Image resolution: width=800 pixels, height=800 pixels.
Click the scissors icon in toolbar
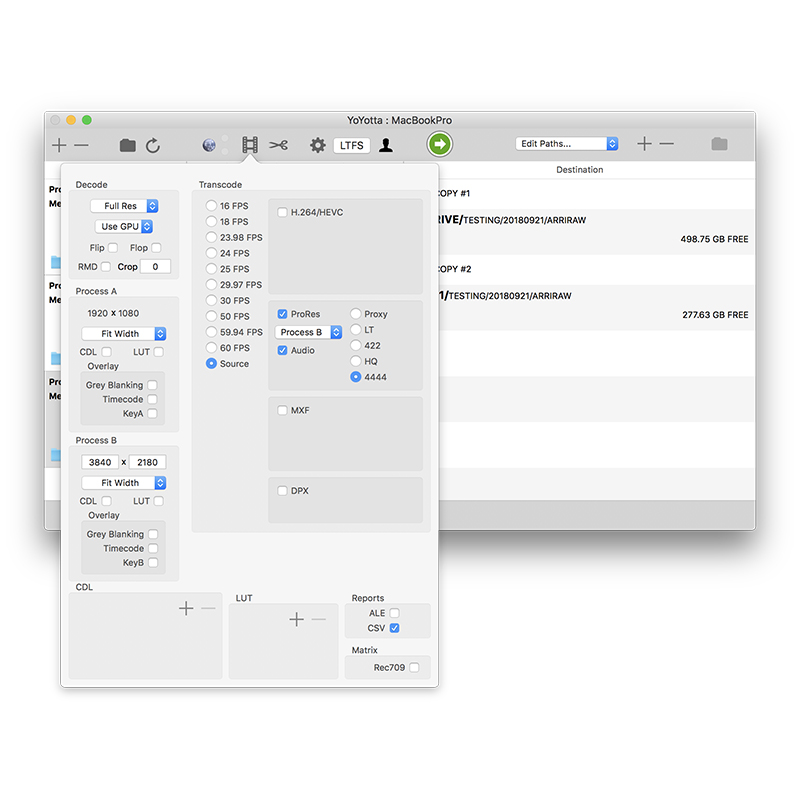(x=279, y=145)
